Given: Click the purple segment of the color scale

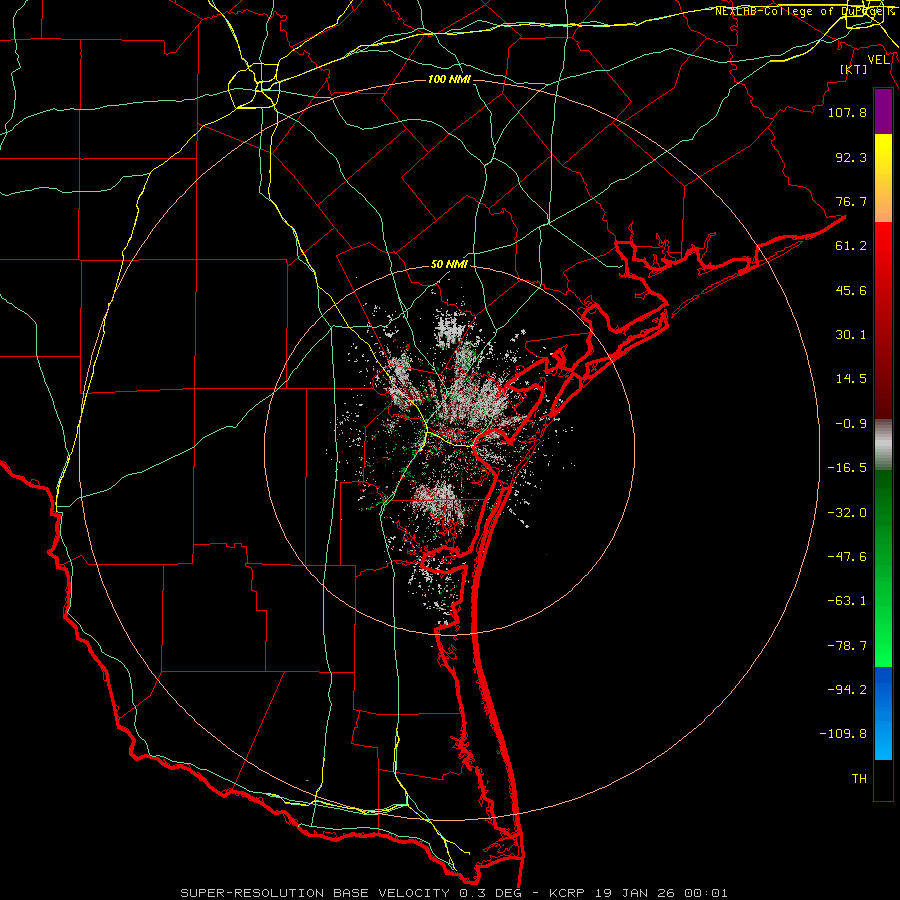Looking at the screenshot, I should [883, 112].
